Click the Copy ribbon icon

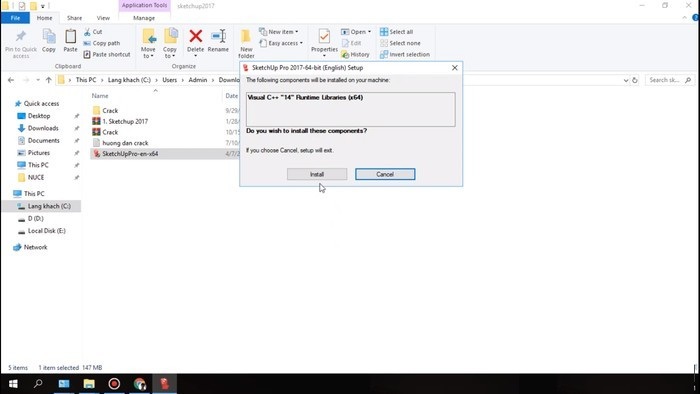(x=49, y=37)
